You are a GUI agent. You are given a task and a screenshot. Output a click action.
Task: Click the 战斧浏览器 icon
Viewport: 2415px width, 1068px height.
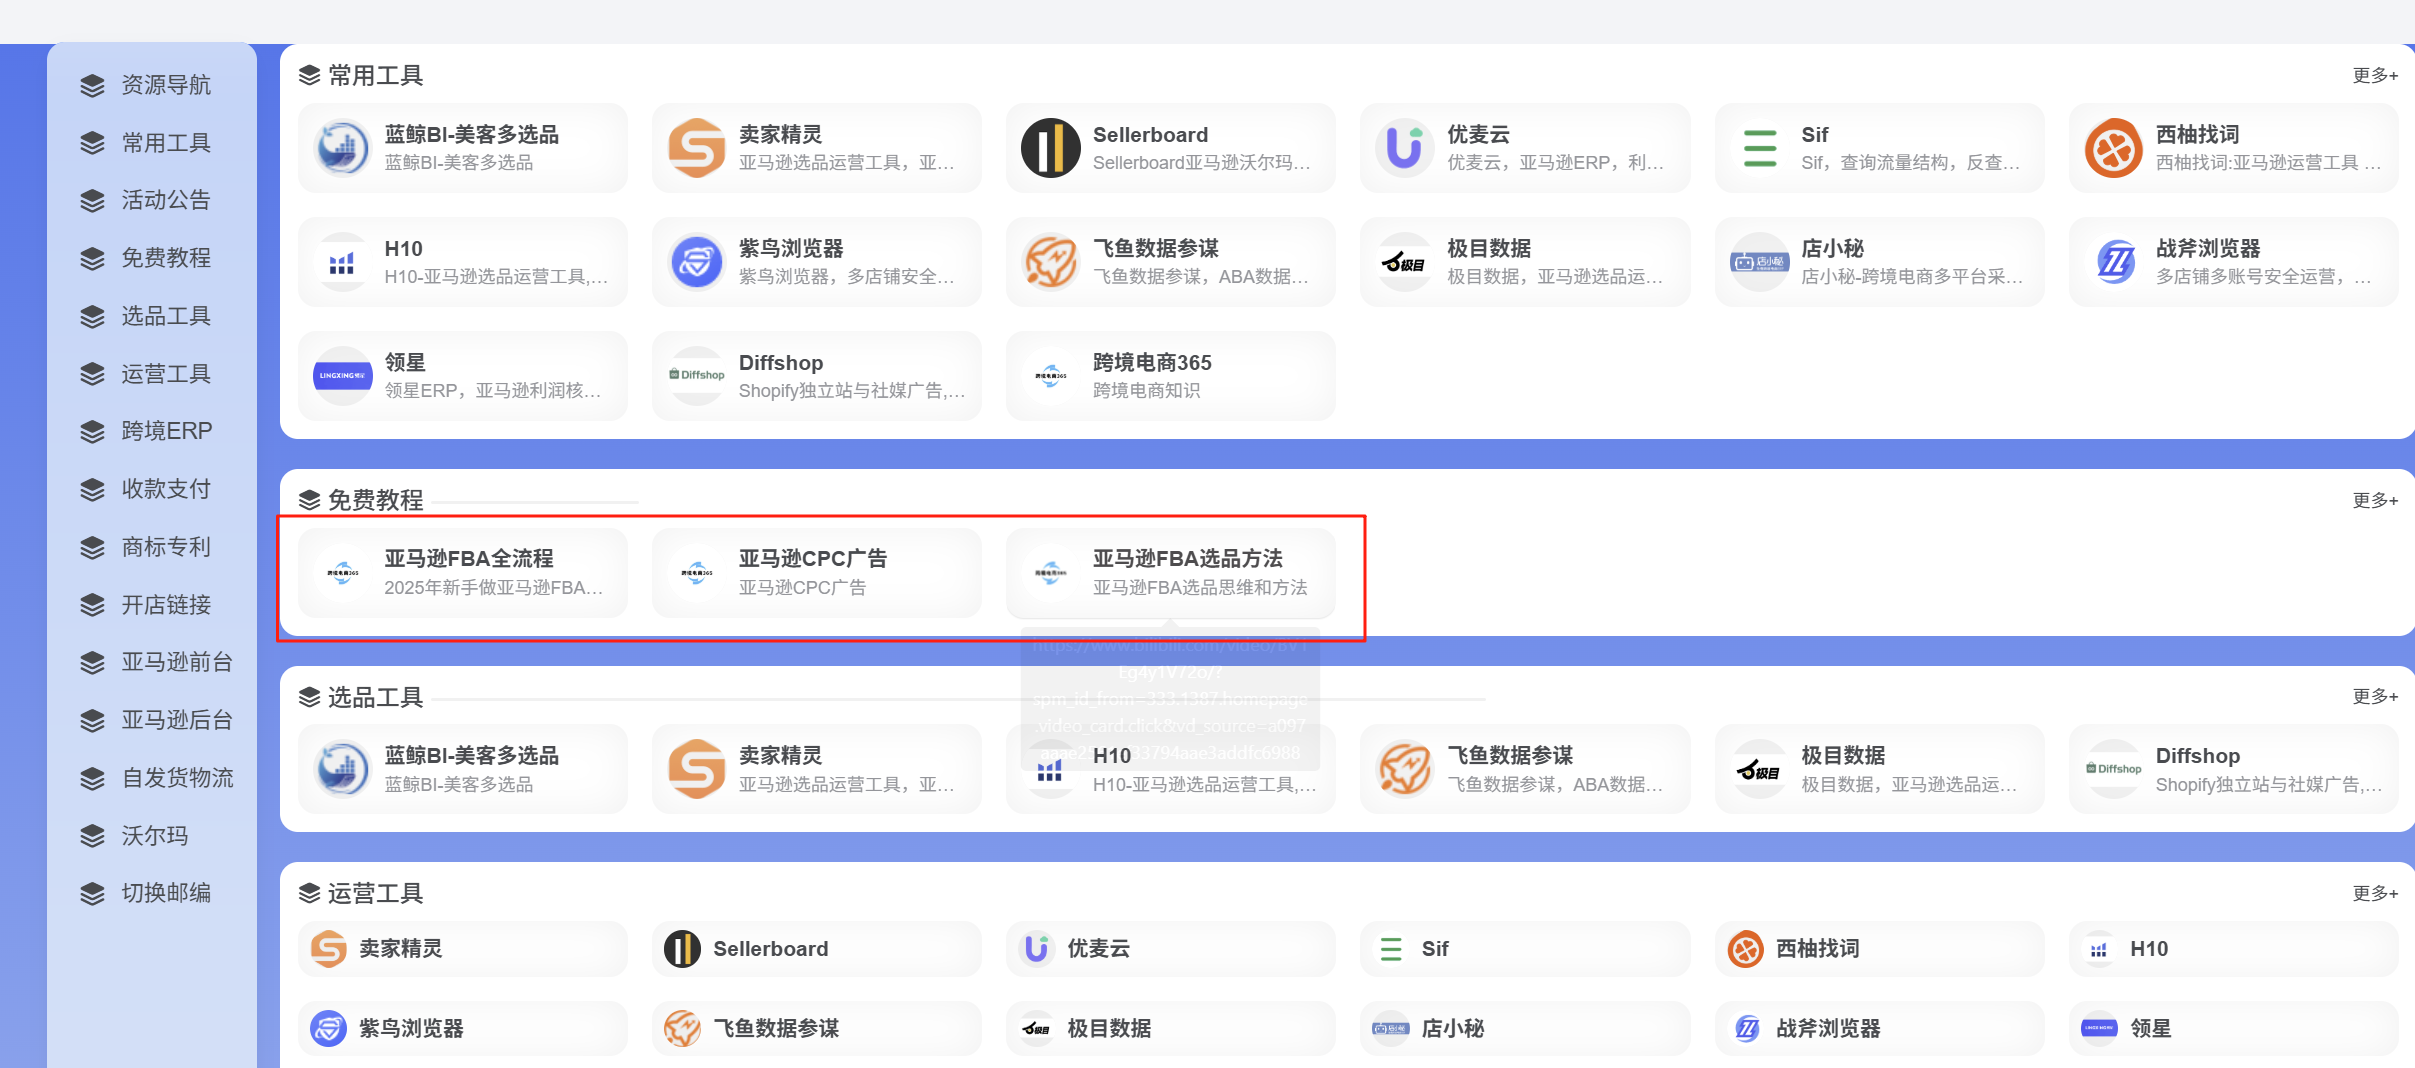coord(2114,261)
